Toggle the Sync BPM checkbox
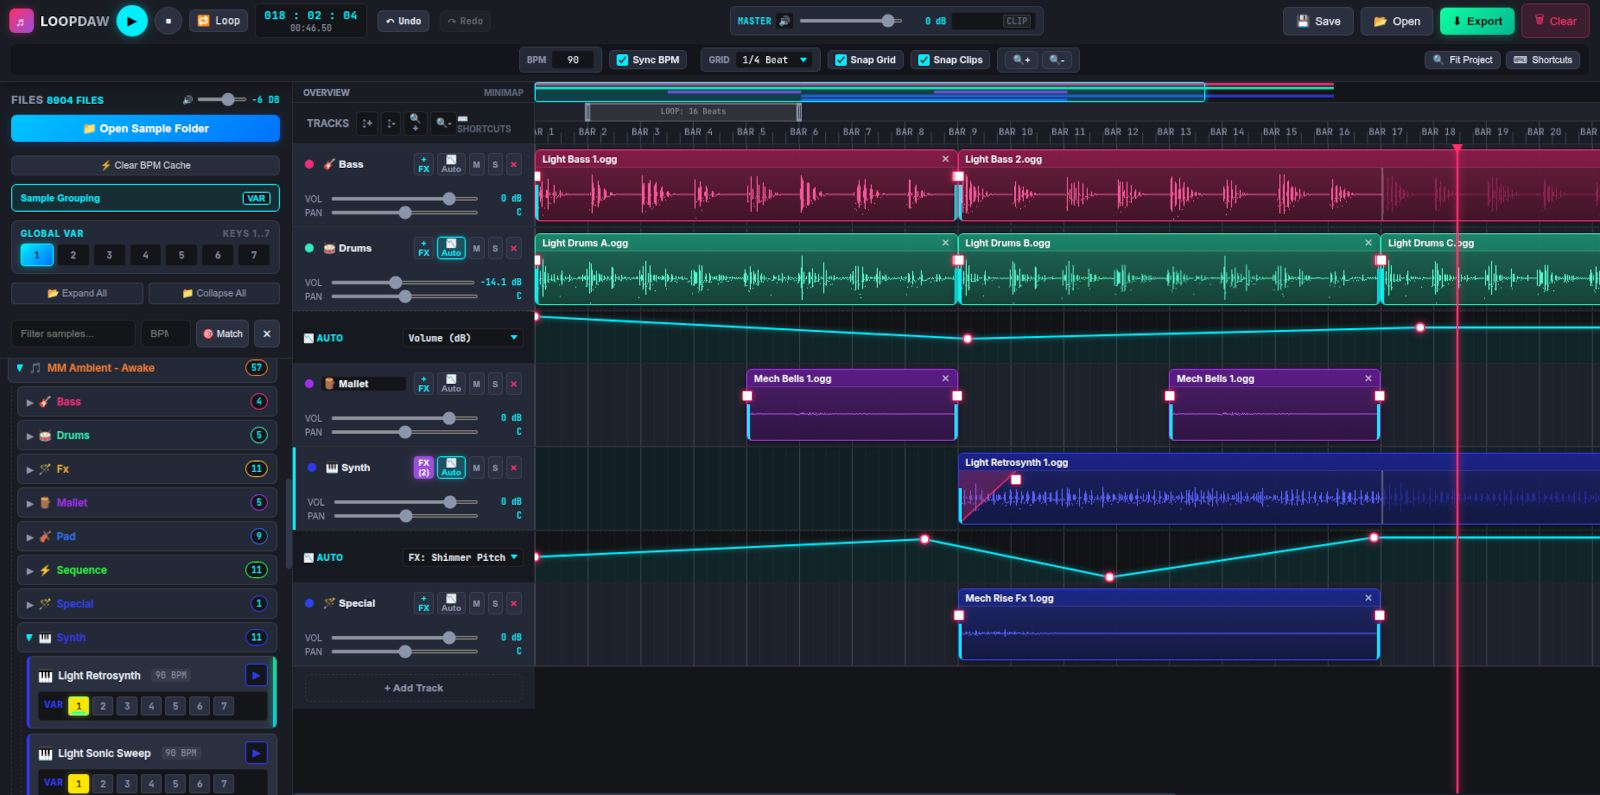Image resolution: width=1600 pixels, height=795 pixels. (x=622, y=60)
